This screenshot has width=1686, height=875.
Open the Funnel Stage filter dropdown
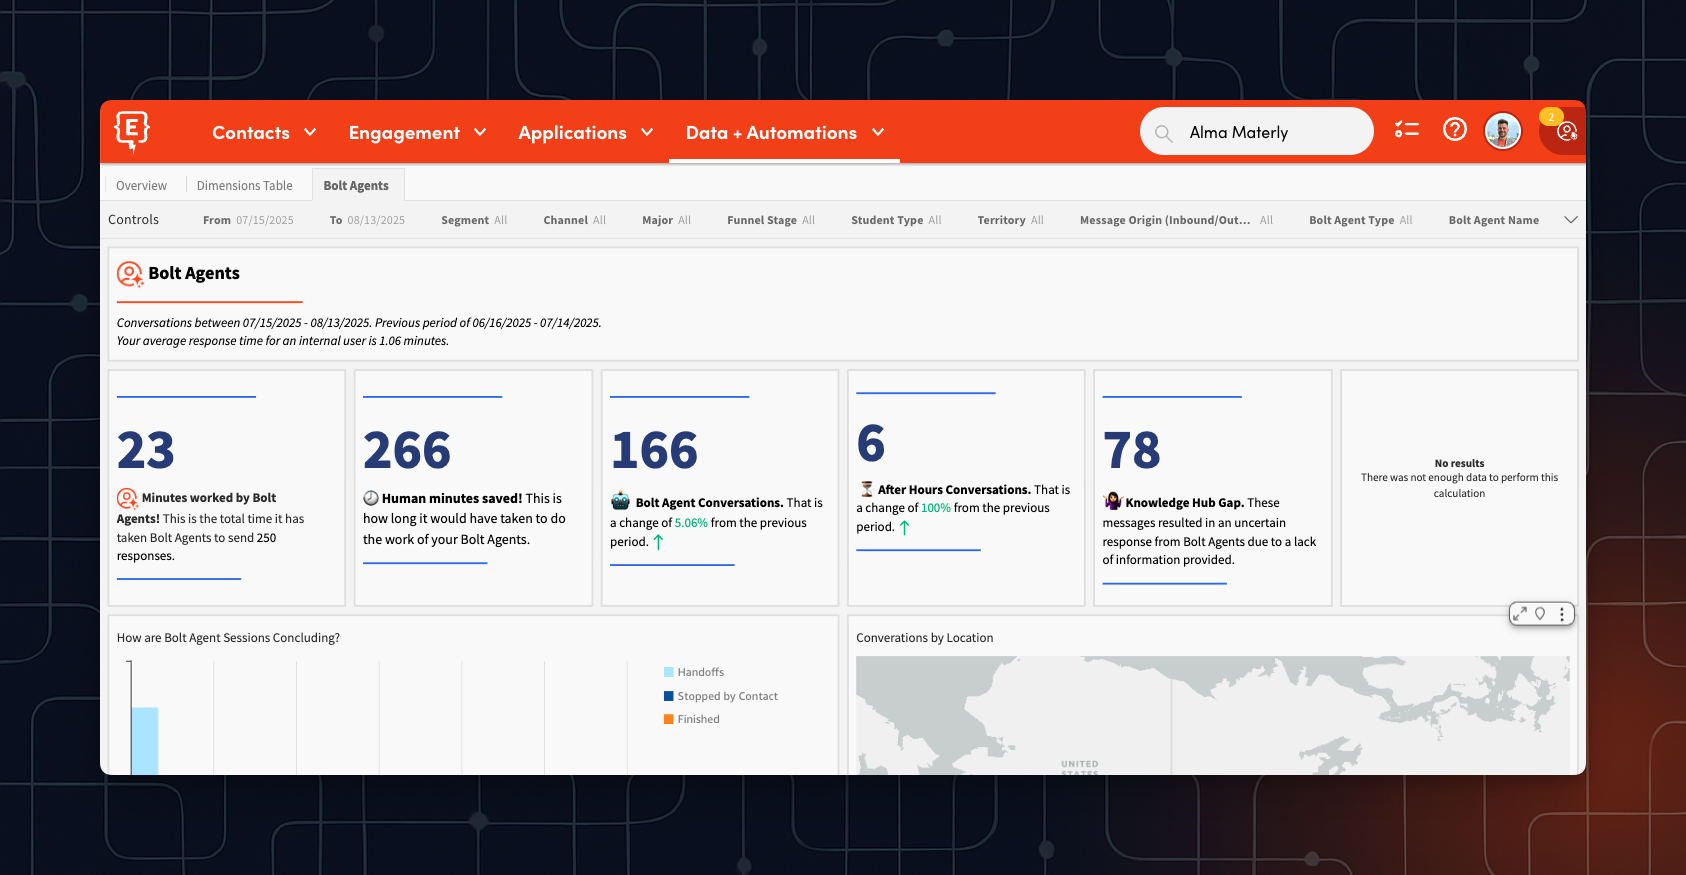[x=771, y=220]
